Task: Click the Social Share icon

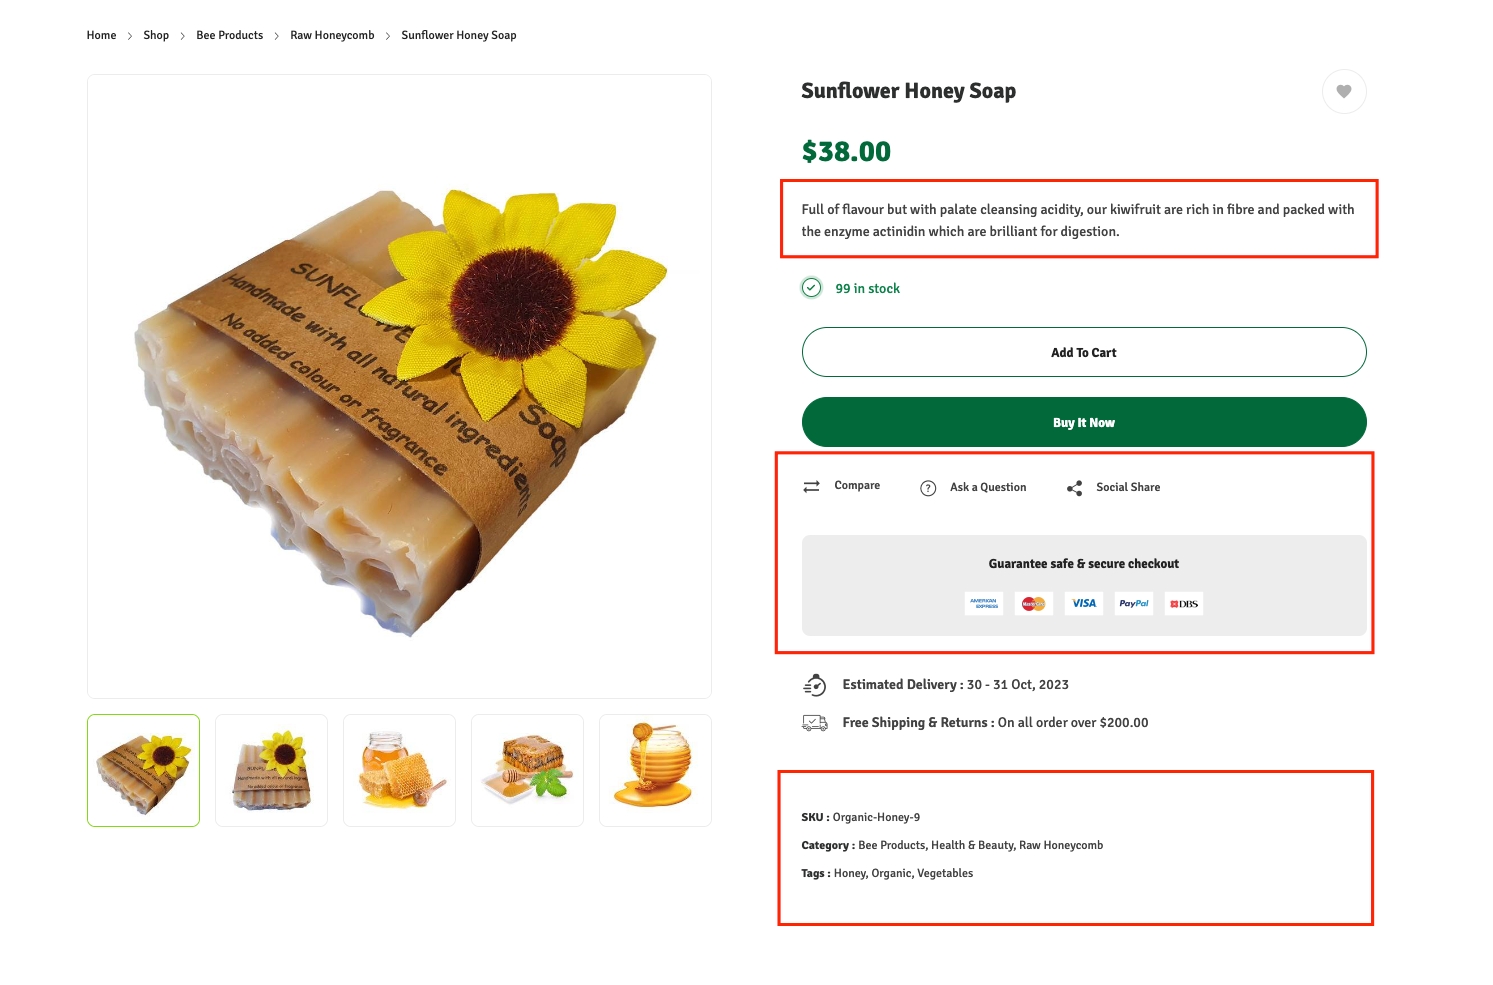Action: [x=1074, y=488]
